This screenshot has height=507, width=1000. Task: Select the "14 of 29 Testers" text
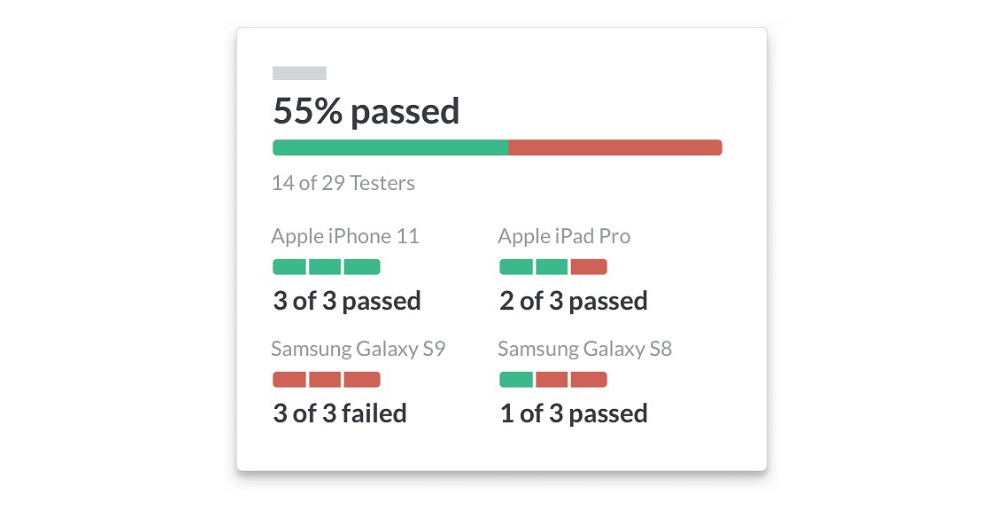[343, 183]
